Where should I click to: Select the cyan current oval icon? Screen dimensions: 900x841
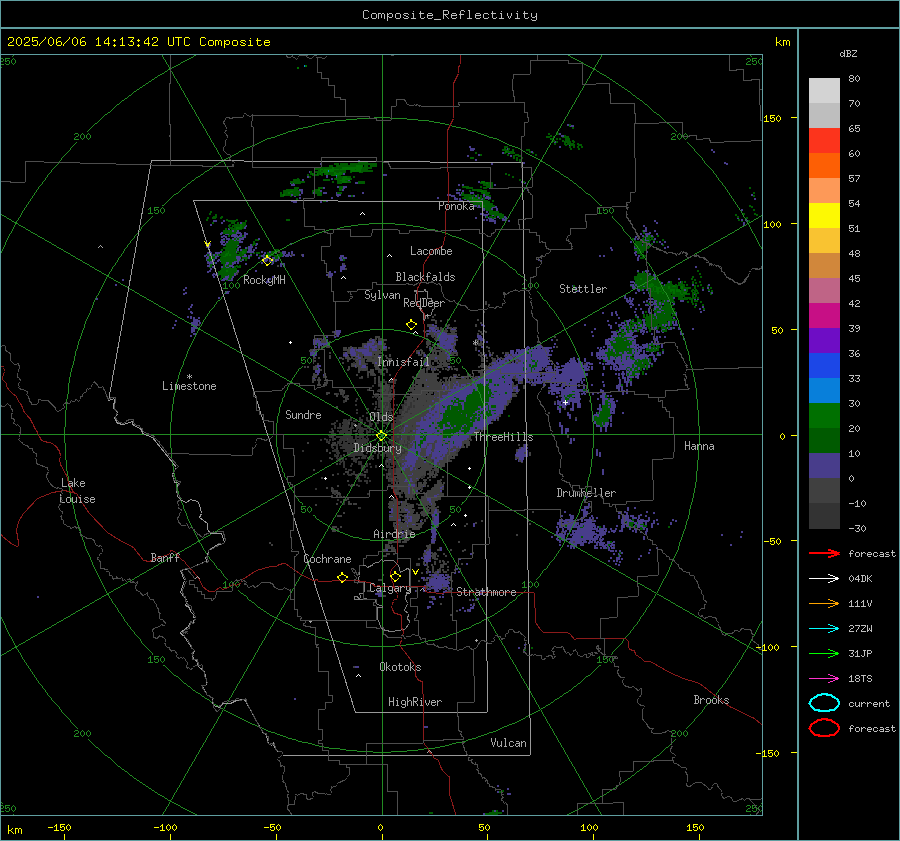point(824,703)
